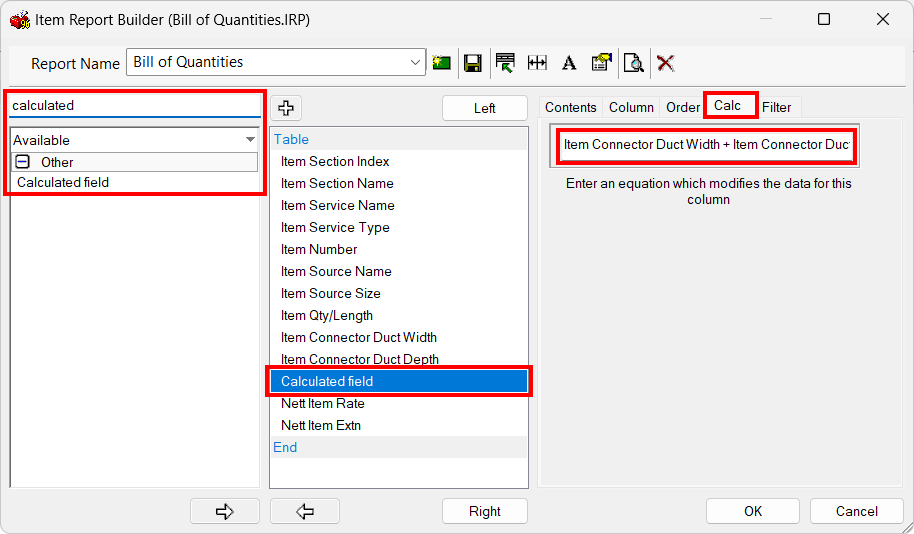Select 'Item Source Name' row
This screenshot has height=534, width=914.
[x=399, y=272]
